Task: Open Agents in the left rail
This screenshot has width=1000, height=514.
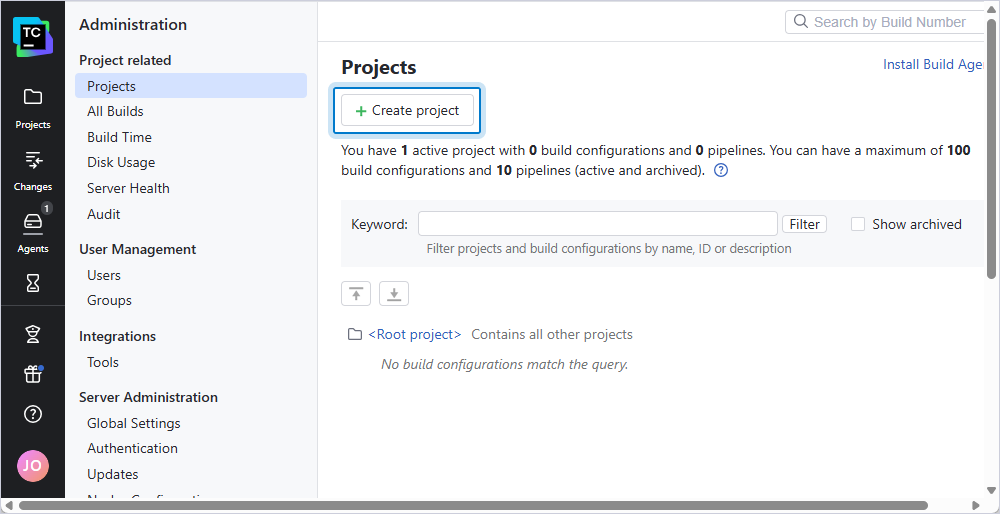Action: (x=33, y=232)
